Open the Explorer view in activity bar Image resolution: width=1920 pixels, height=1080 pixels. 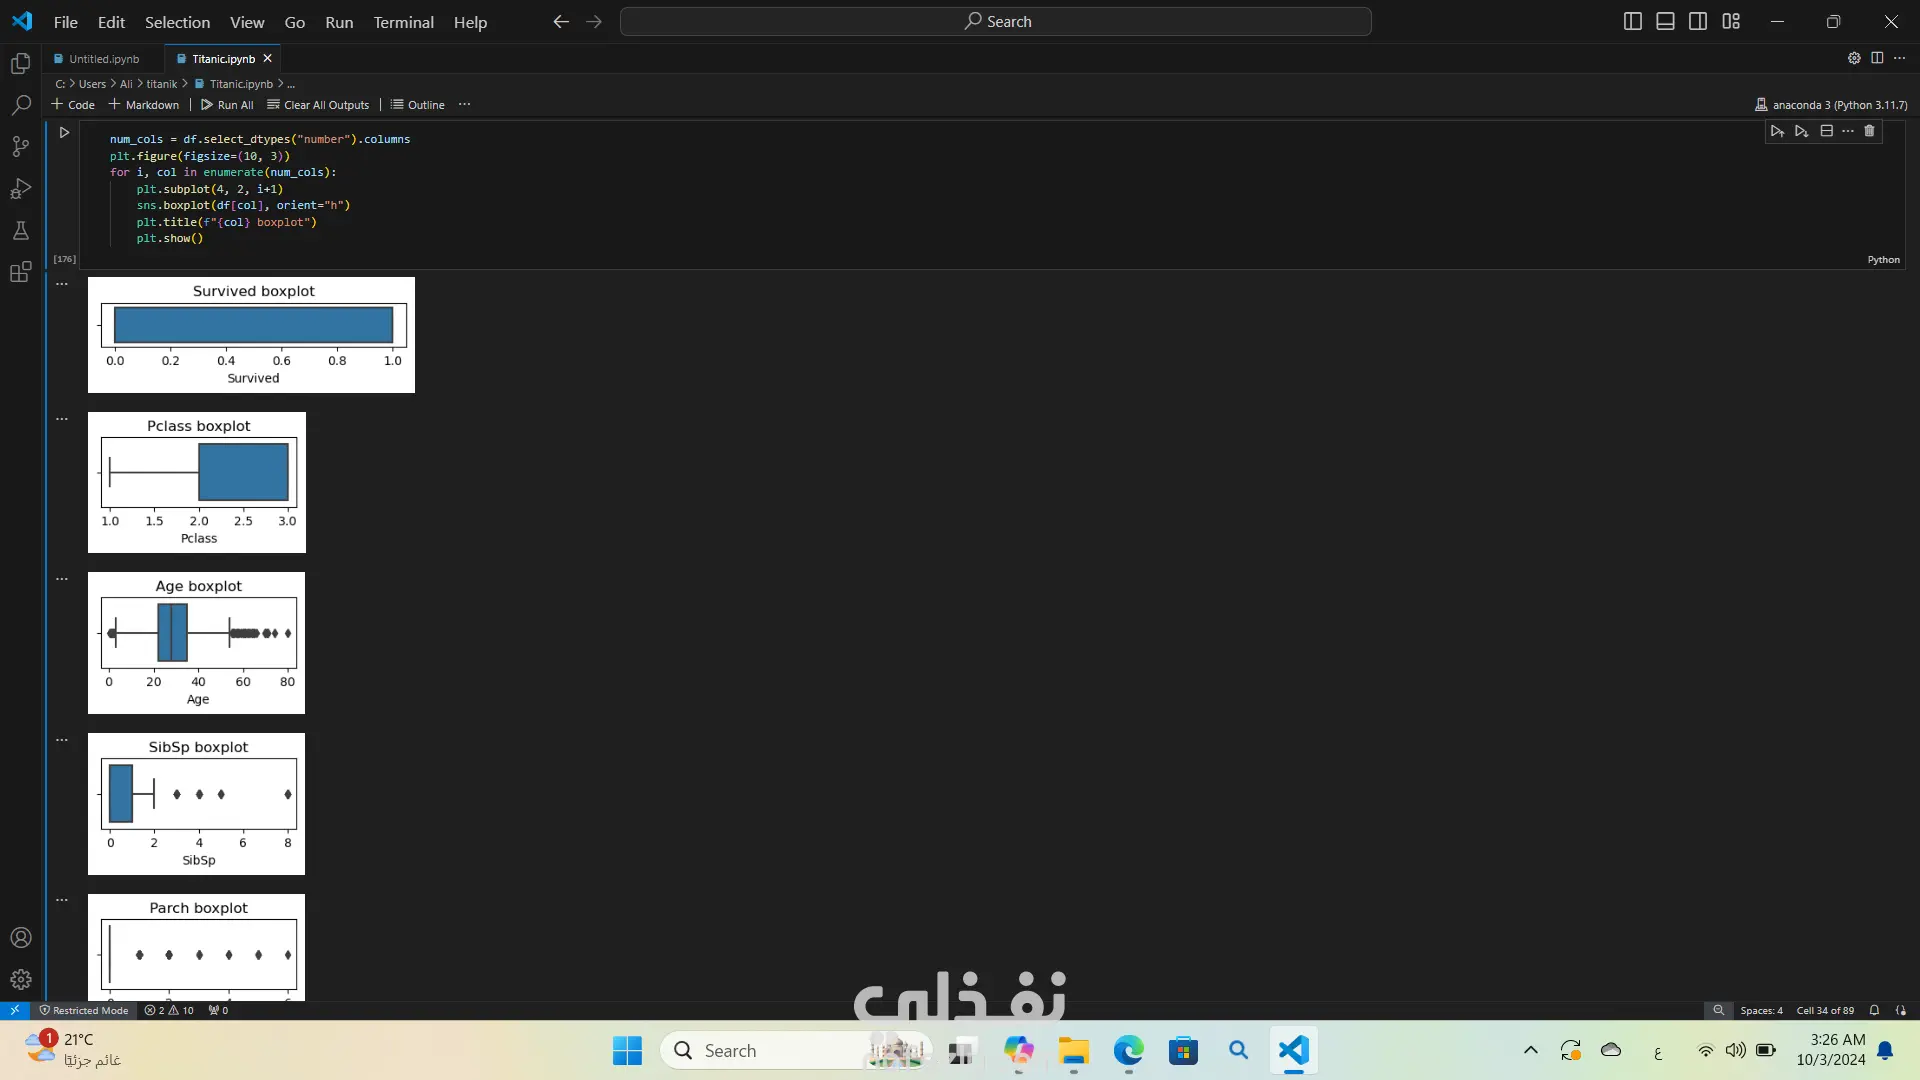click(21, 64)
